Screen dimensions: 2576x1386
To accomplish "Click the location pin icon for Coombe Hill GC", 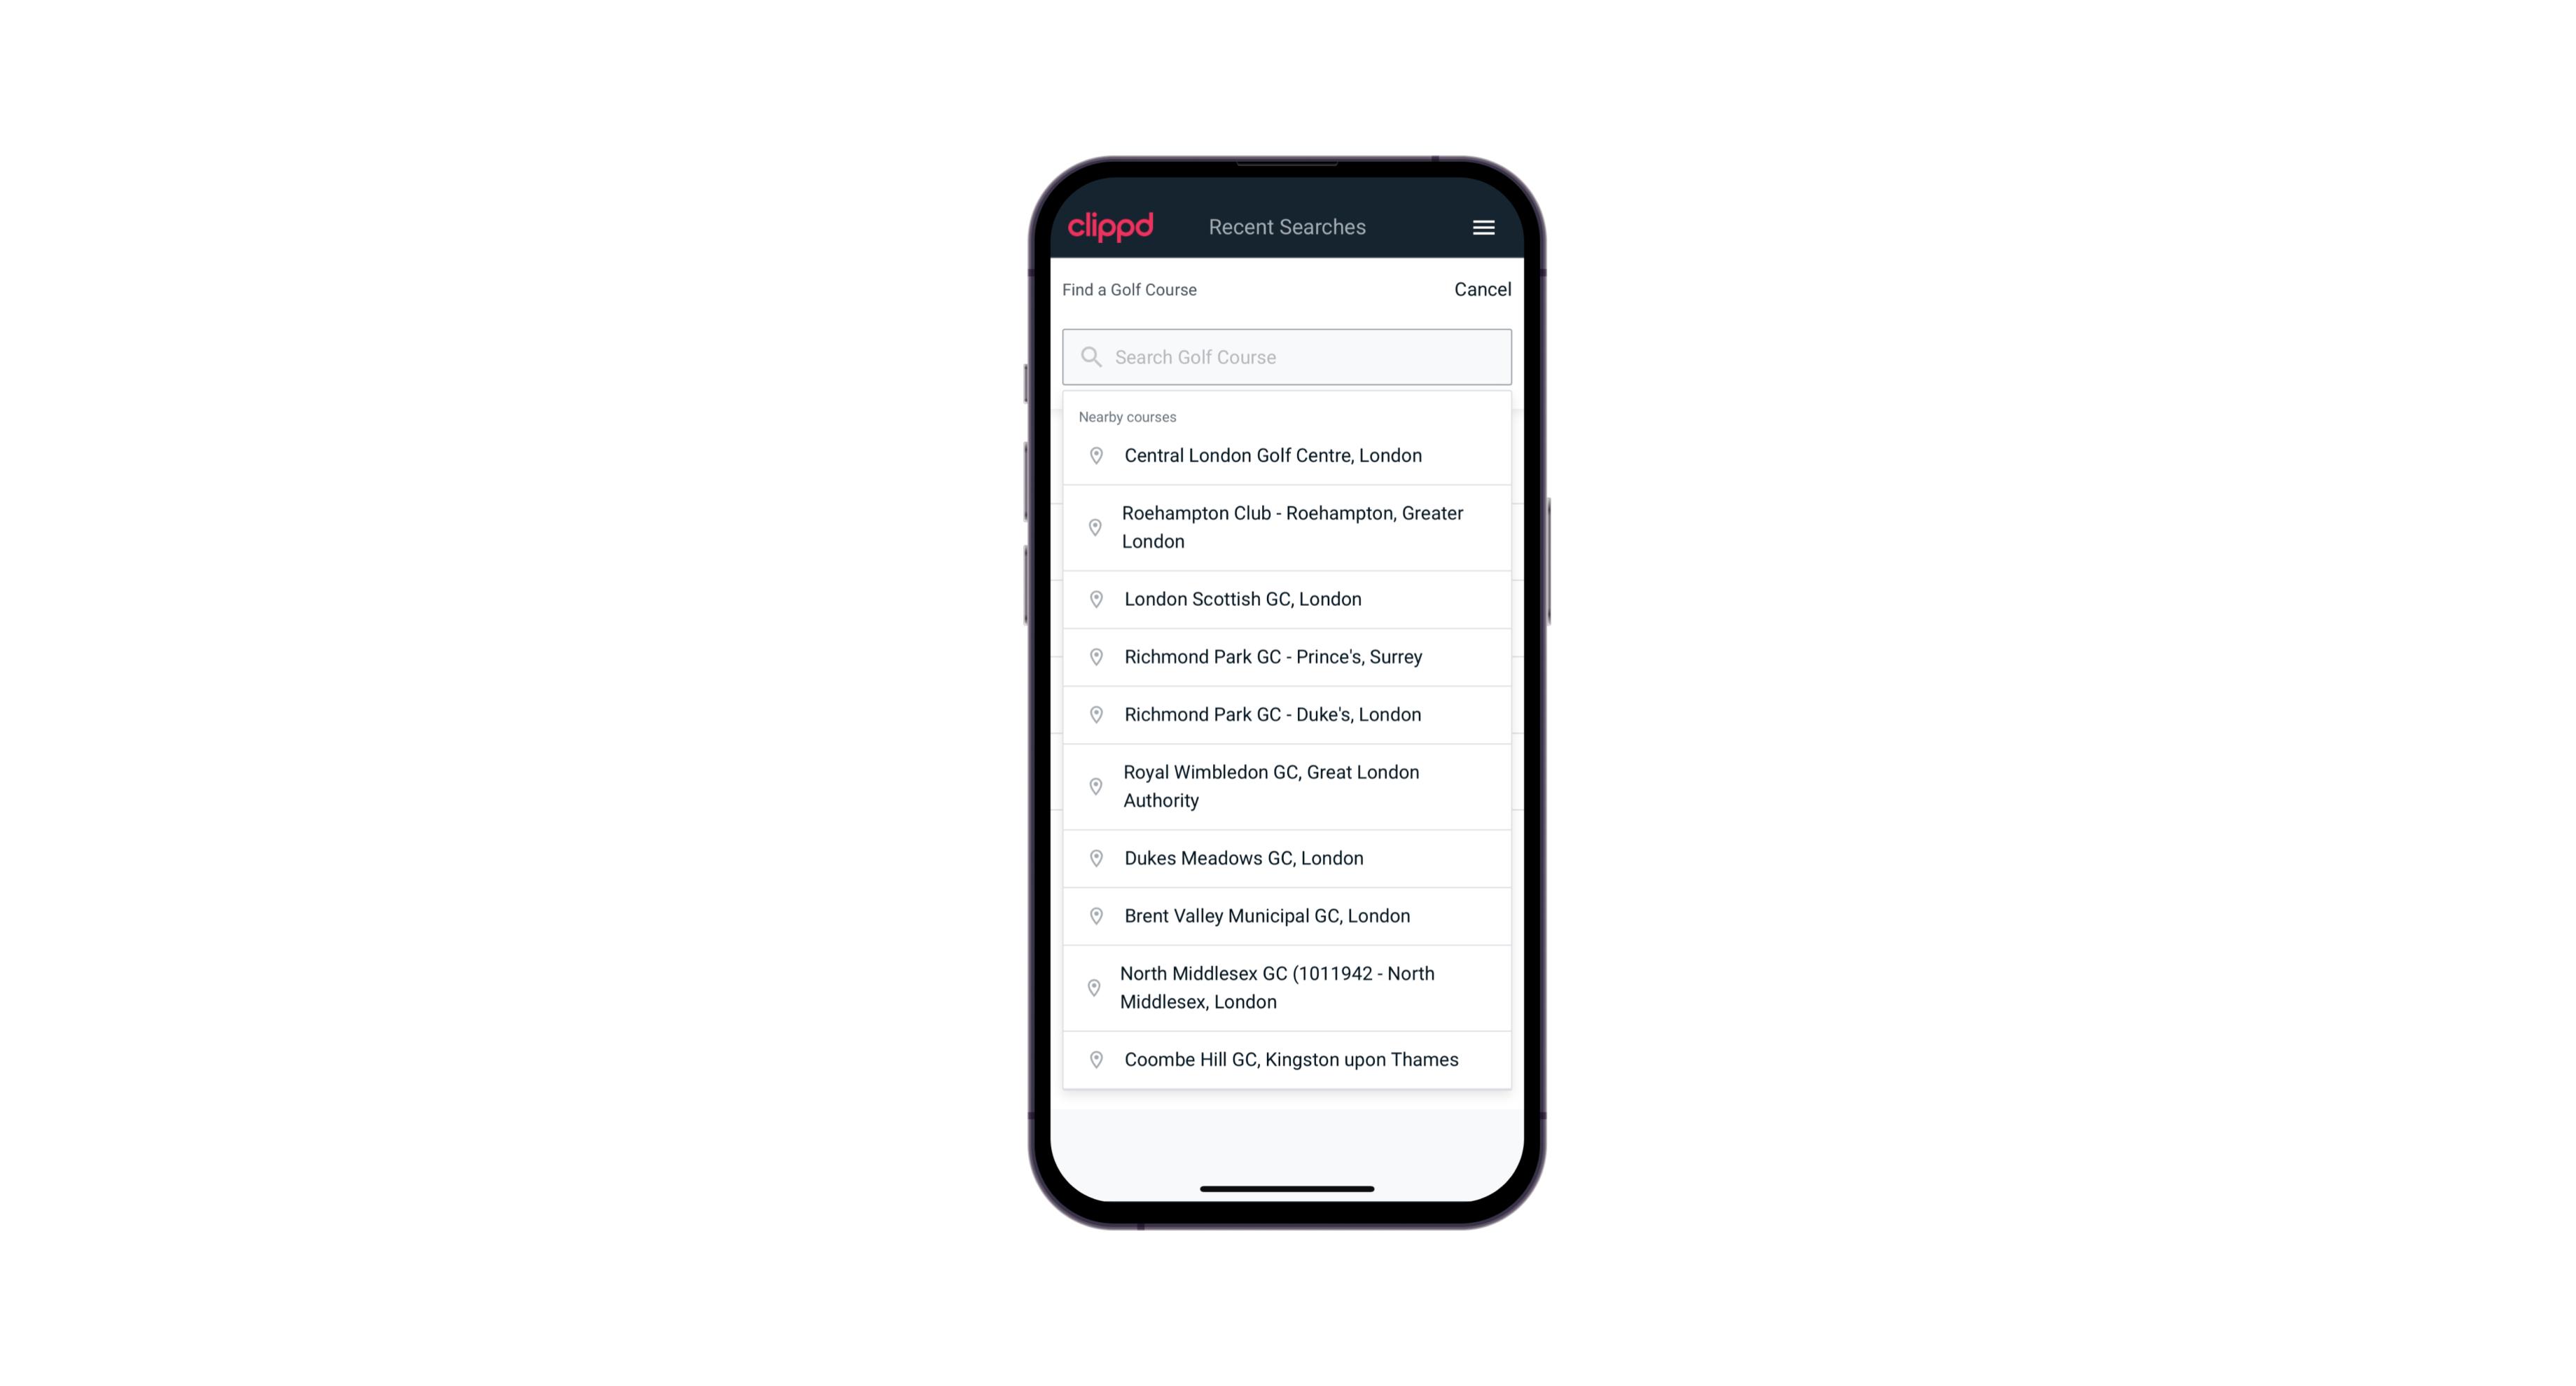I will (1093, 1058).
